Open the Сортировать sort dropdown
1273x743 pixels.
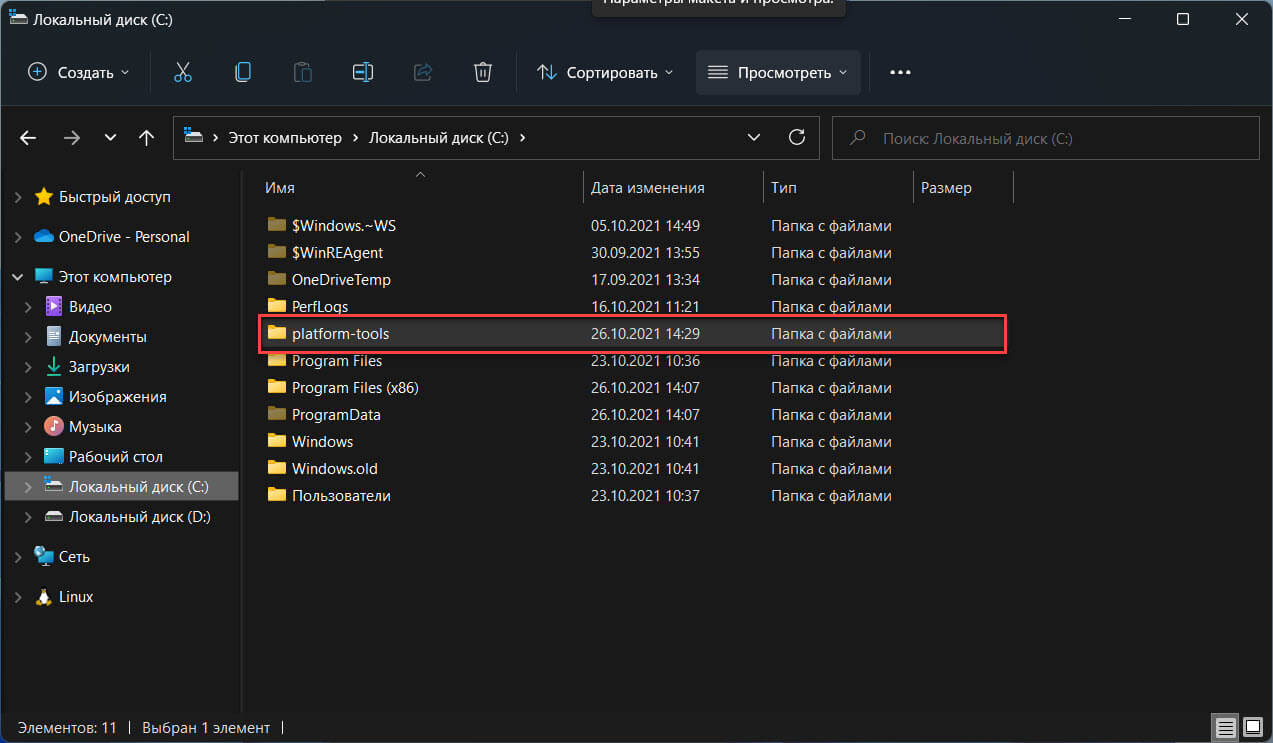click(x=605, y=72)
